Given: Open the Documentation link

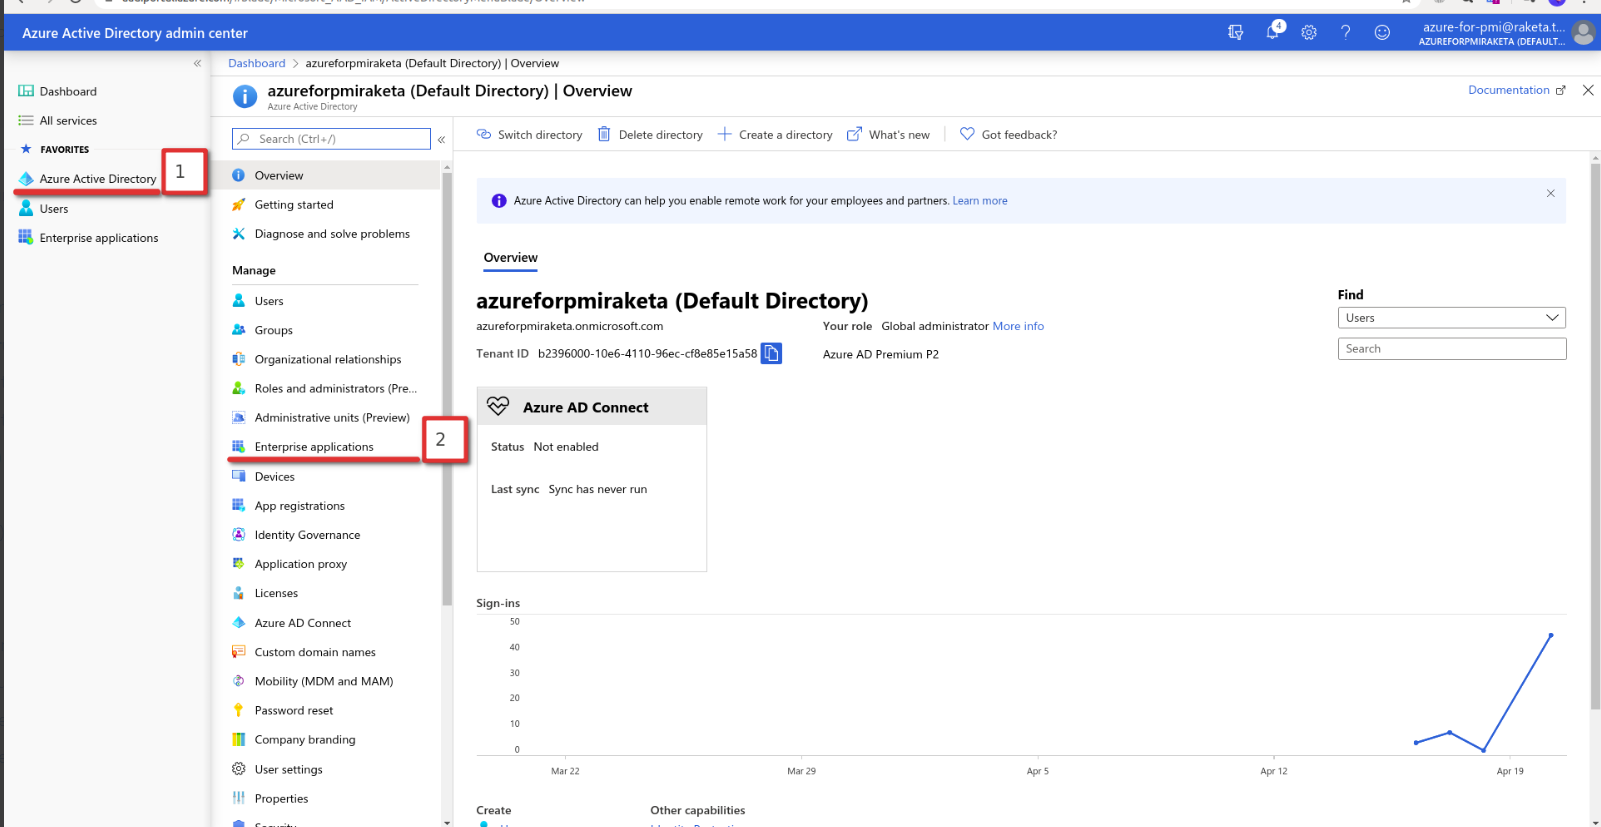Looking at the screenshot, I should coord(1516,90).
